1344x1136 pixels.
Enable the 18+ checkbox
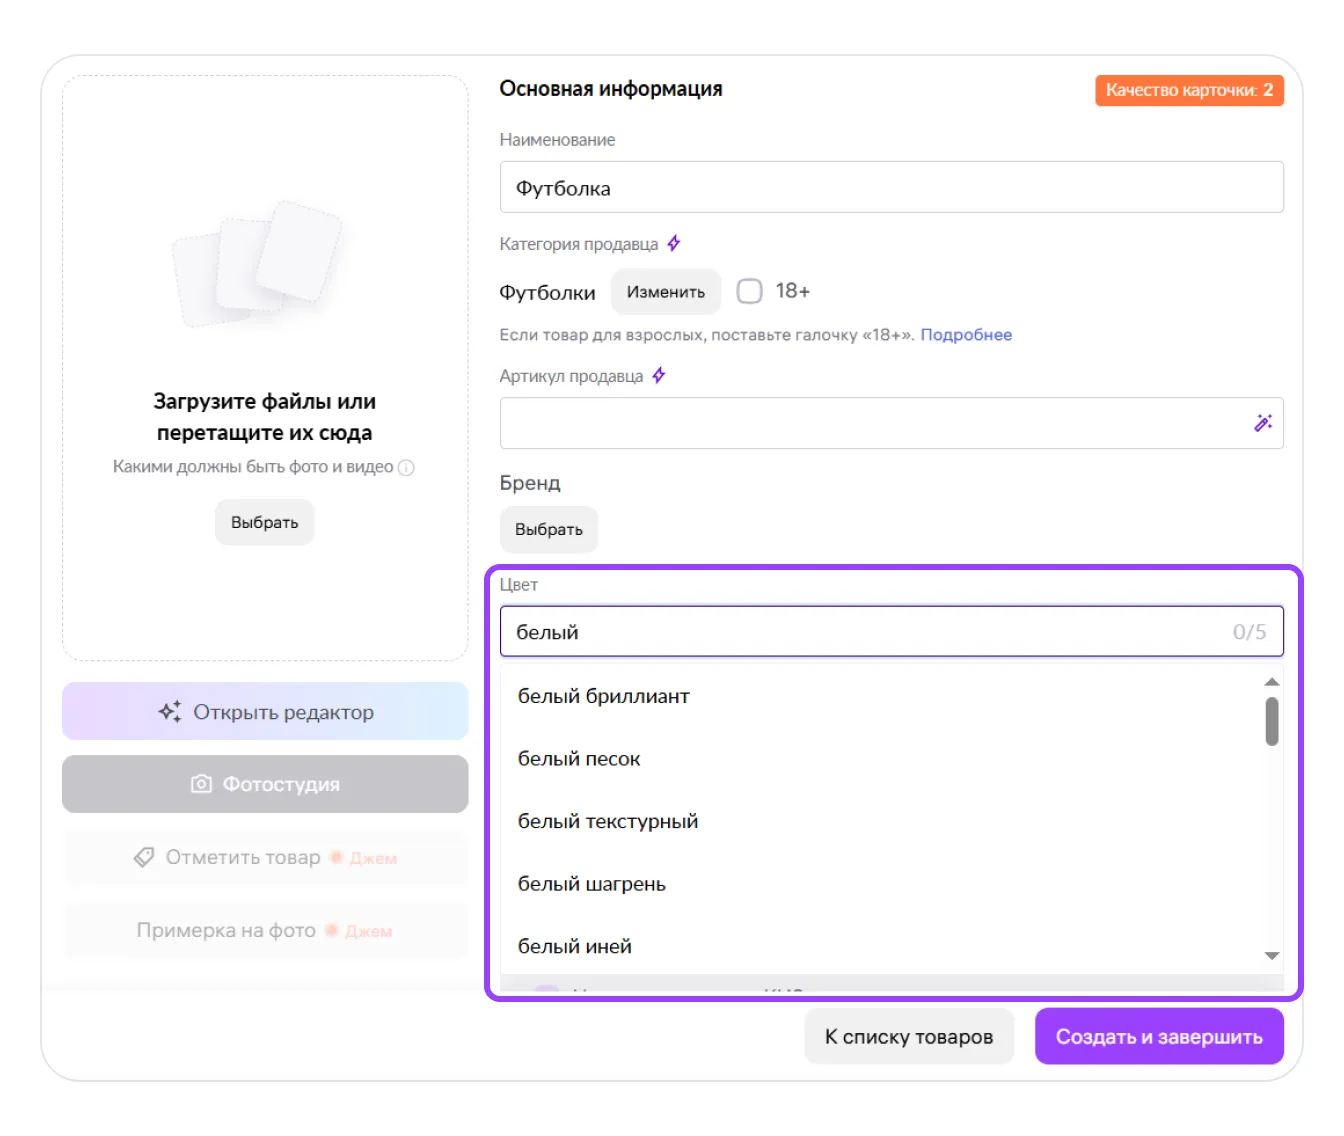tap(749, 291)
